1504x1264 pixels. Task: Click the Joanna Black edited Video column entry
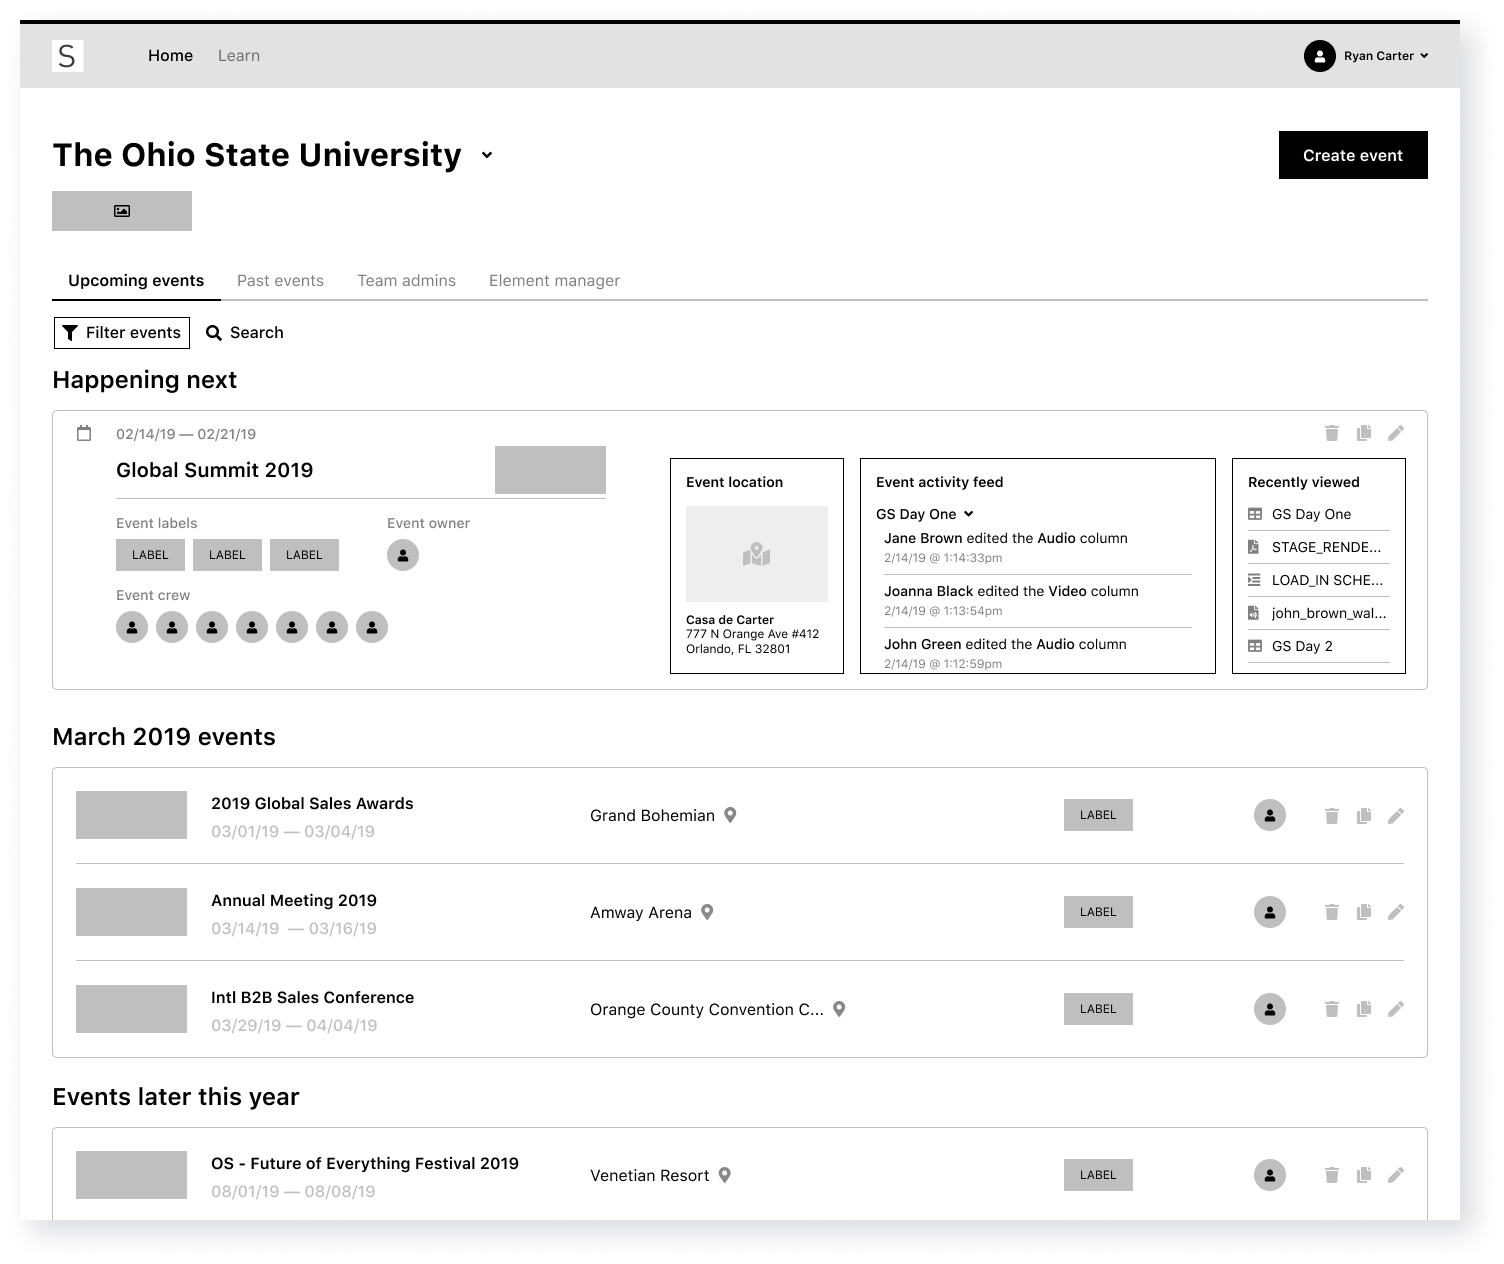point(1037,600)
